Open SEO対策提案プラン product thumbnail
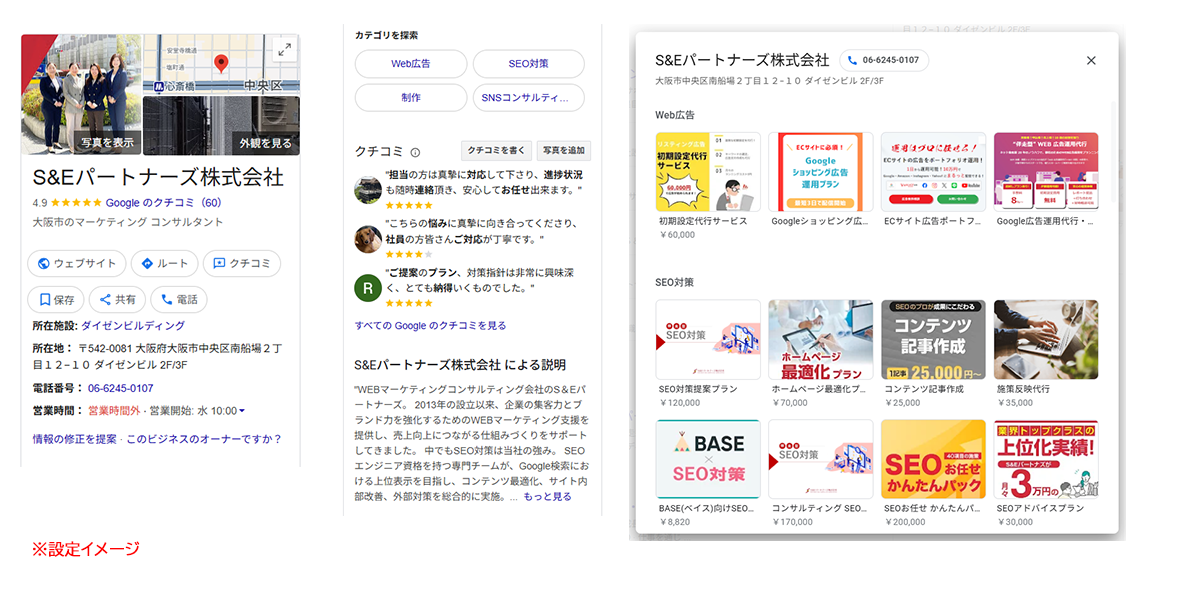The width and height of the screenshot is (1181, 591). (x=708, y=340)
